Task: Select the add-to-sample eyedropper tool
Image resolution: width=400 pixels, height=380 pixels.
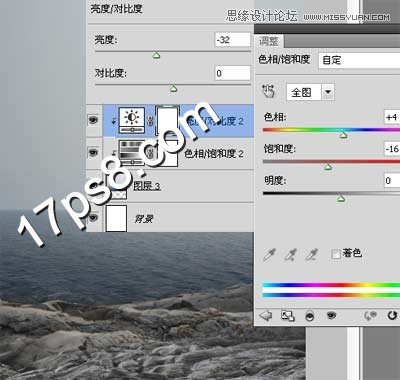Action: click(x=290, y=255)
